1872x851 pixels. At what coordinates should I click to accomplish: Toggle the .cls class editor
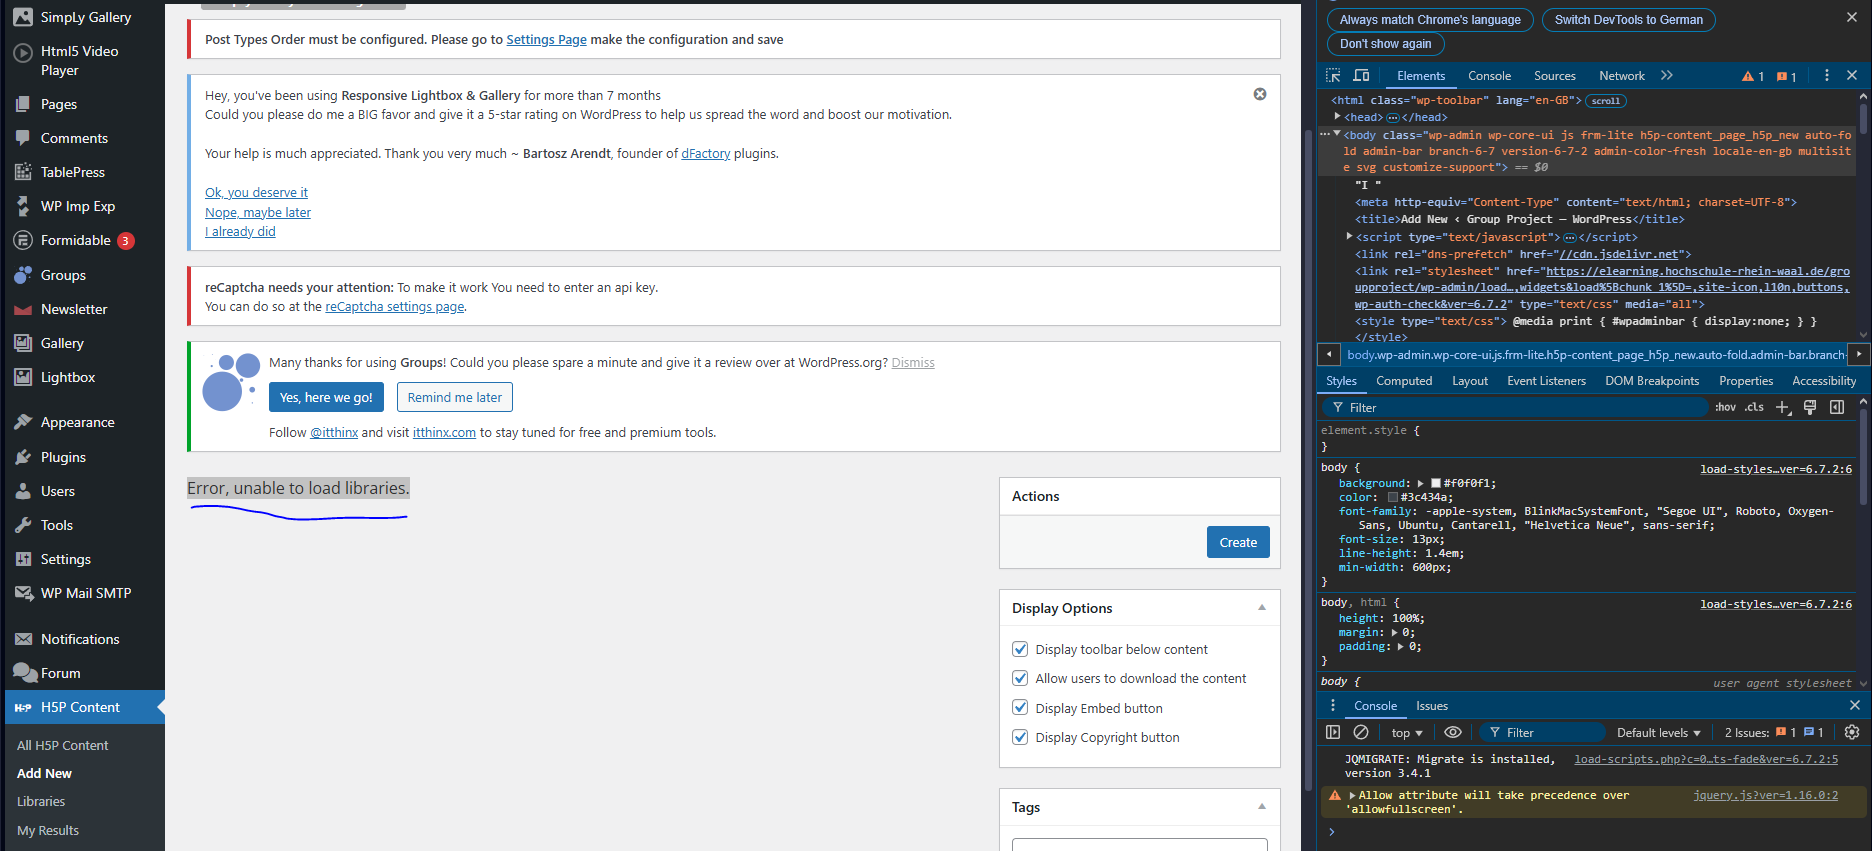(x=1754, y=408)
